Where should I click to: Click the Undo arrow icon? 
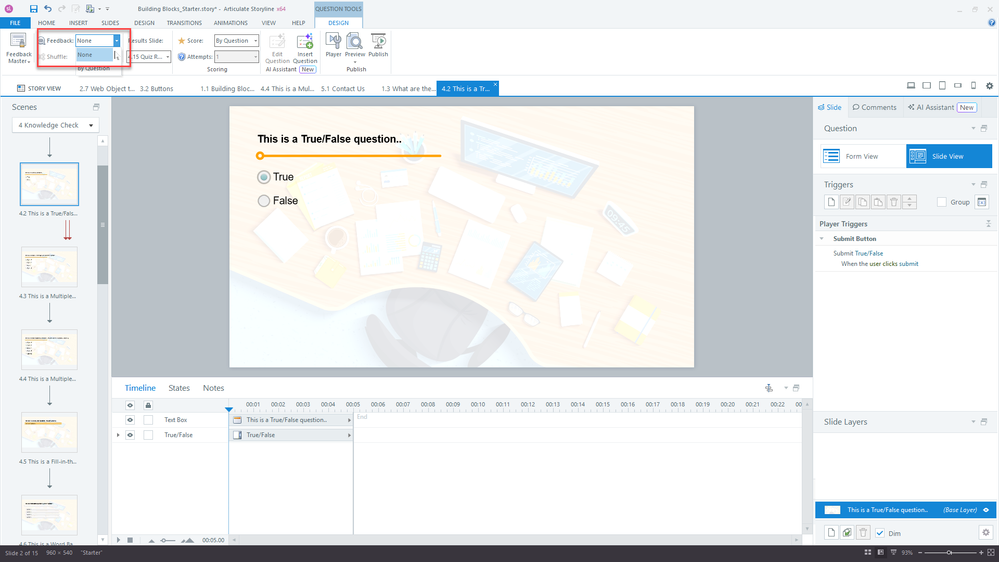coord(47,9)
